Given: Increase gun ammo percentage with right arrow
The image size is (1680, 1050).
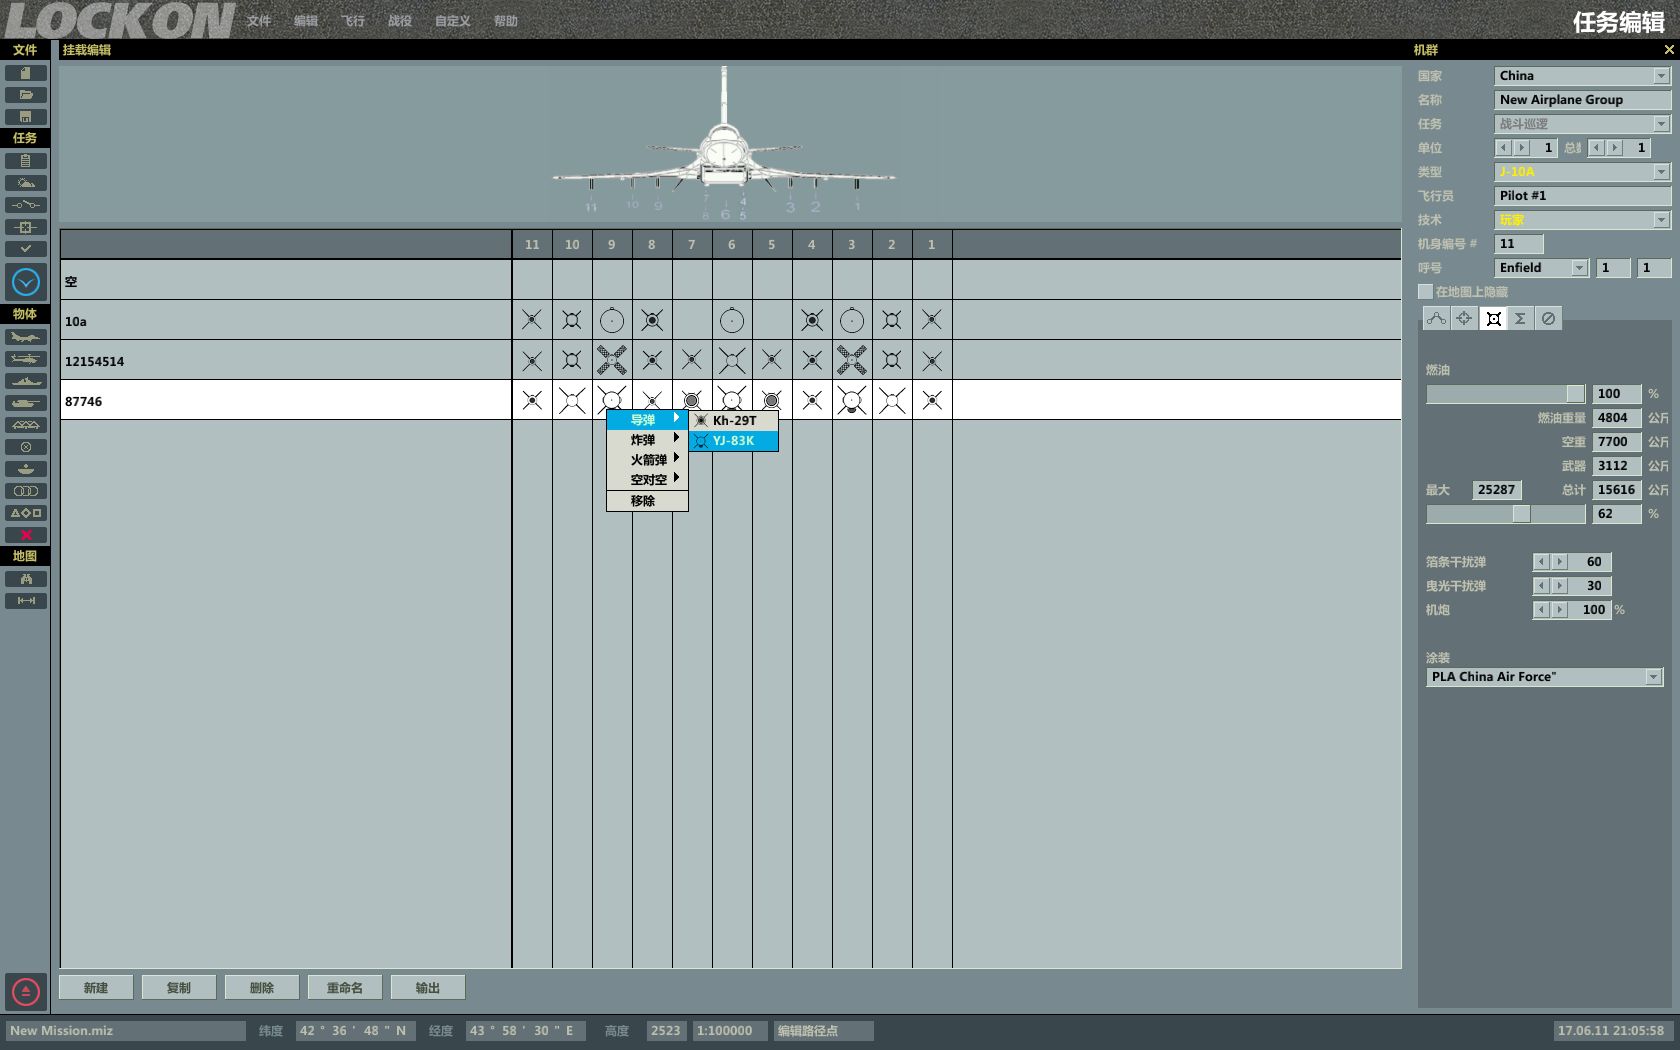Looking at the screenshot, I should click(1560, 610).
